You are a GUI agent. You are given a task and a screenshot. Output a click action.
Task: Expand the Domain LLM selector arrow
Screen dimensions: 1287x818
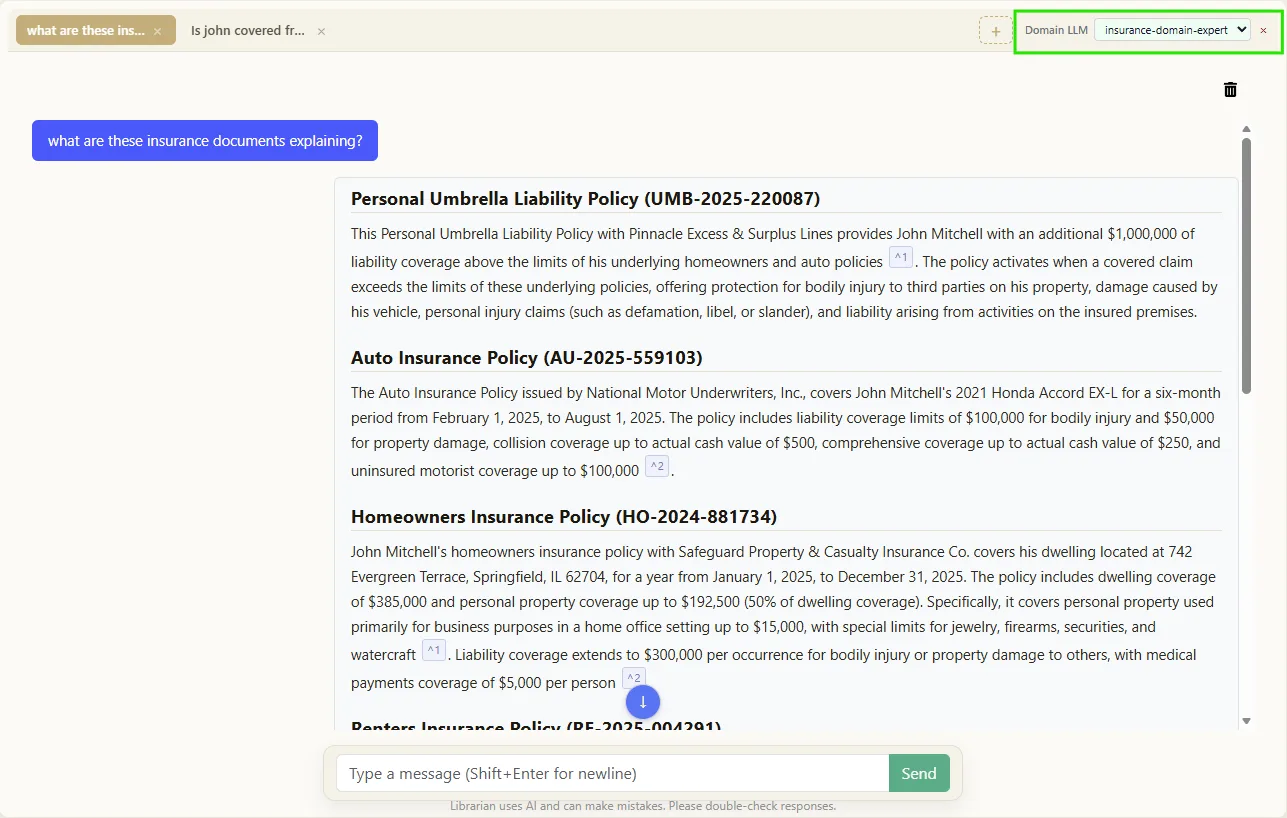click(1240, 30)
